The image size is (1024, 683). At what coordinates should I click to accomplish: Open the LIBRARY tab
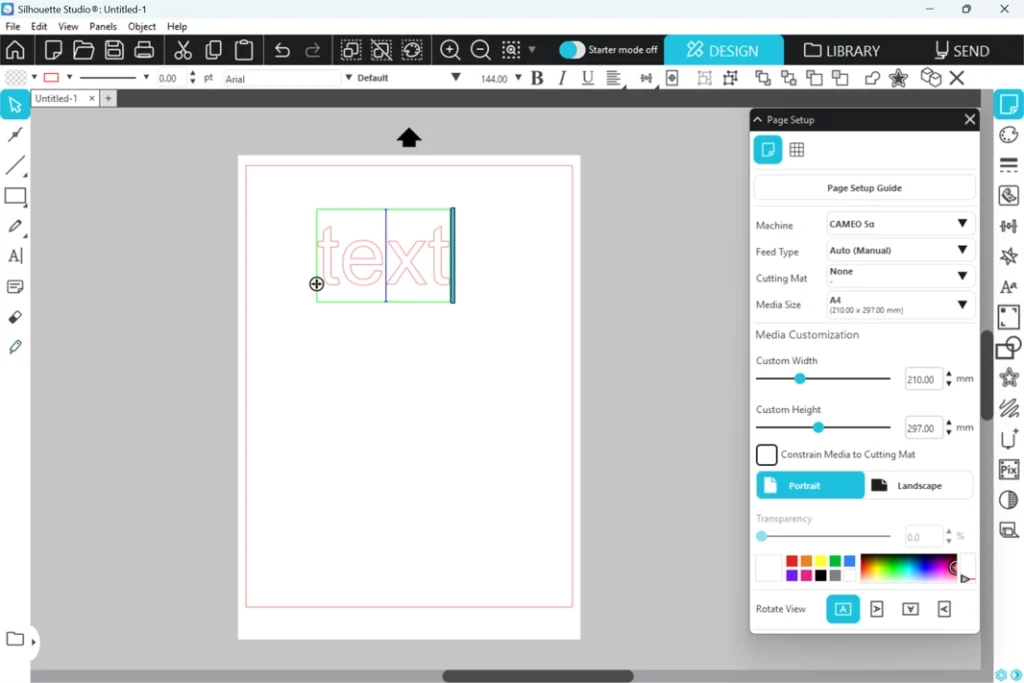pyautogui.click(x=842, y=50)
